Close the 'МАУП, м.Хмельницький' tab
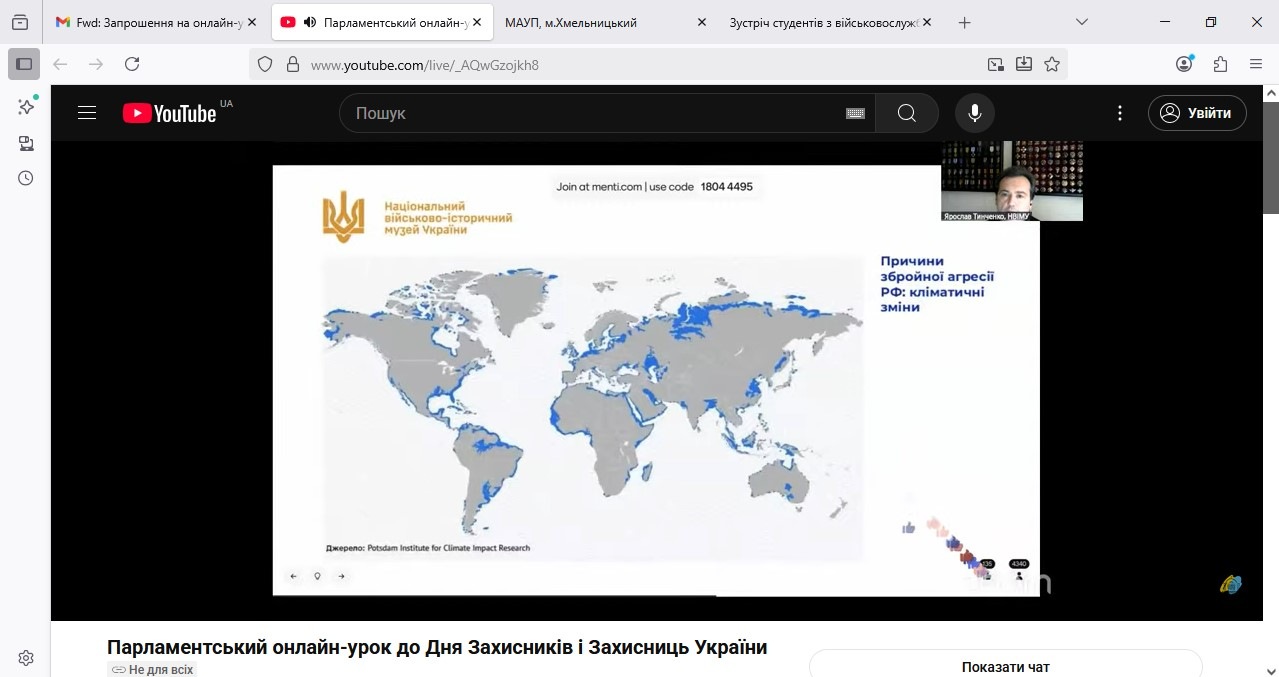1279x677 pixels. (701, 22)
